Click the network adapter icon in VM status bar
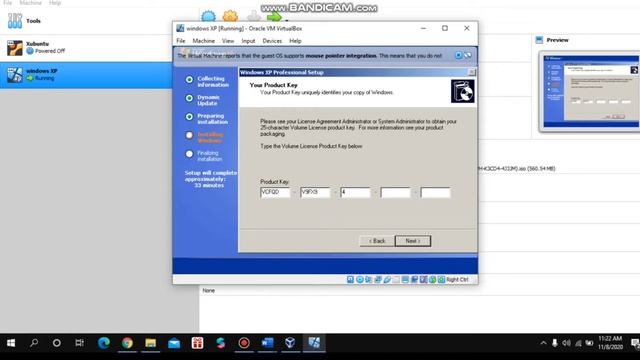 point(378,280)
